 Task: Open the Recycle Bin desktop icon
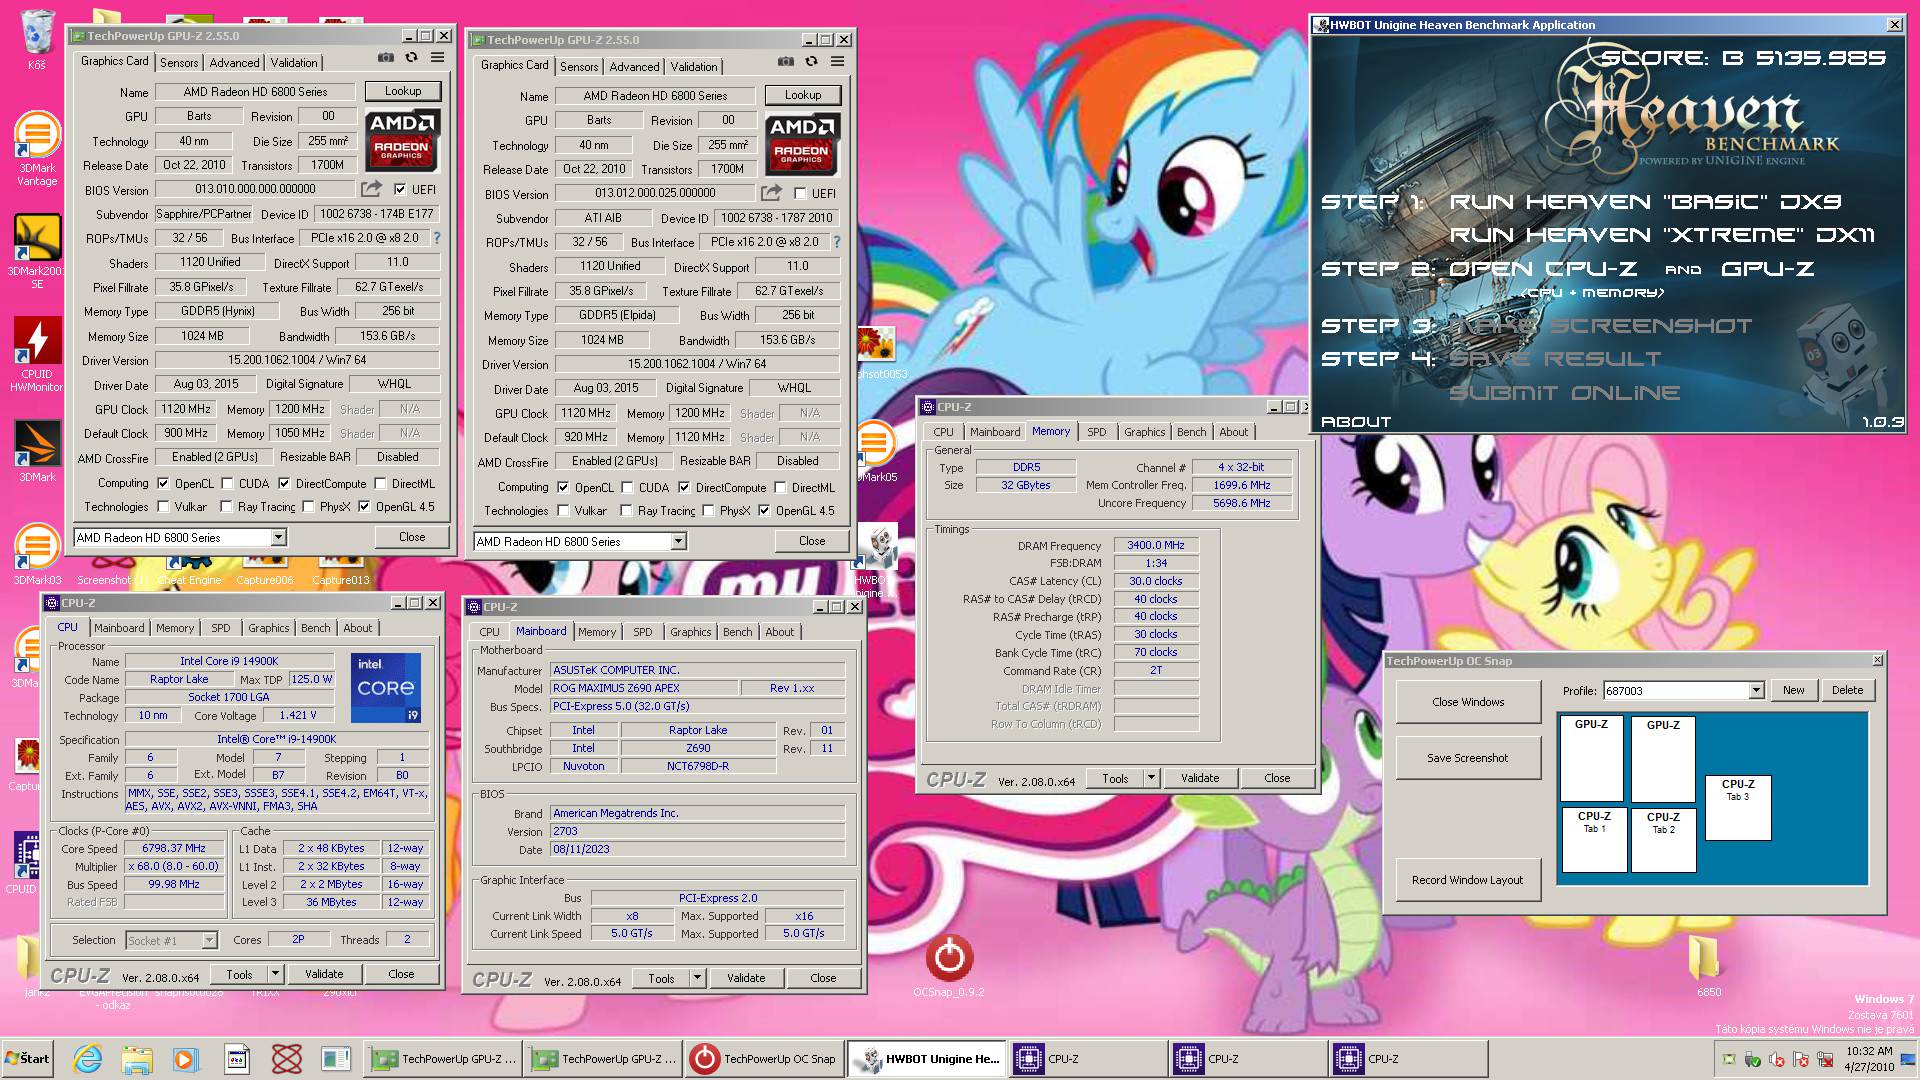[x=37, y=39]
